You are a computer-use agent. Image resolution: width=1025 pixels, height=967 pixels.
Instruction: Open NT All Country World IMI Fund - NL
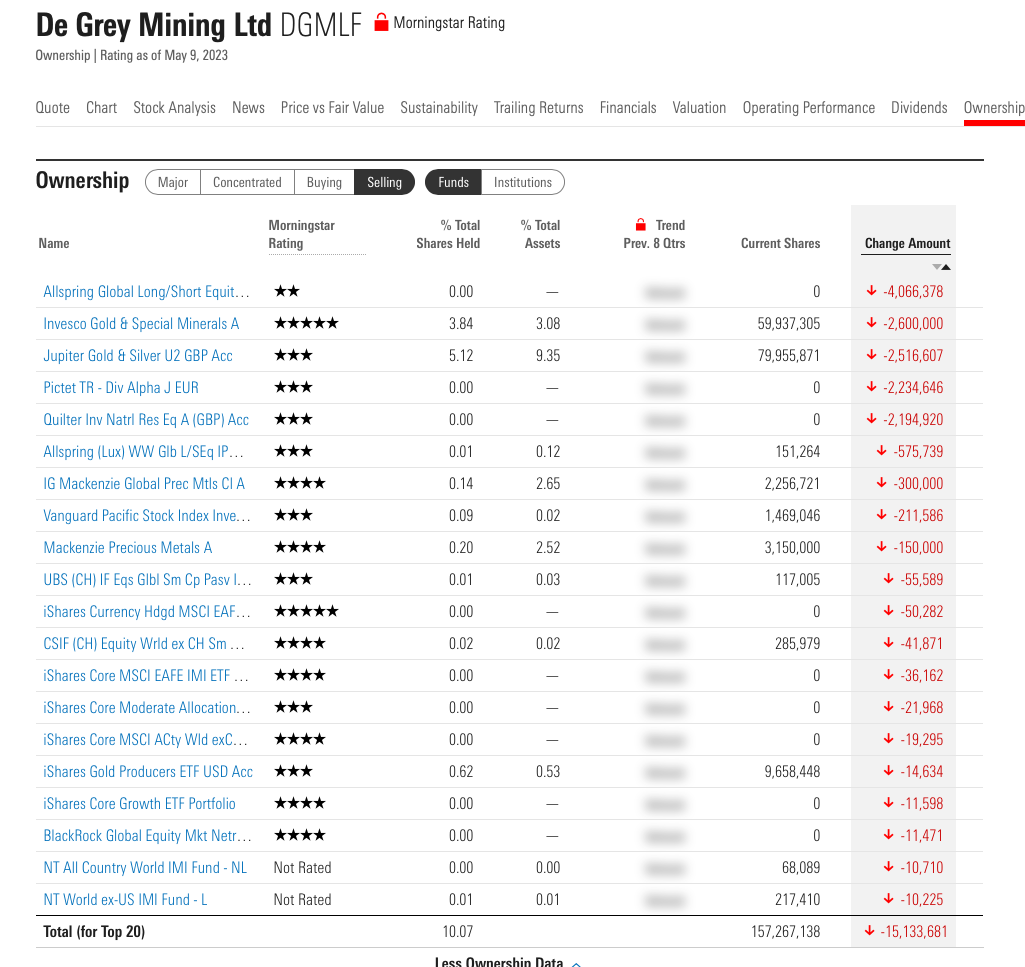click(x=145, y=868)
